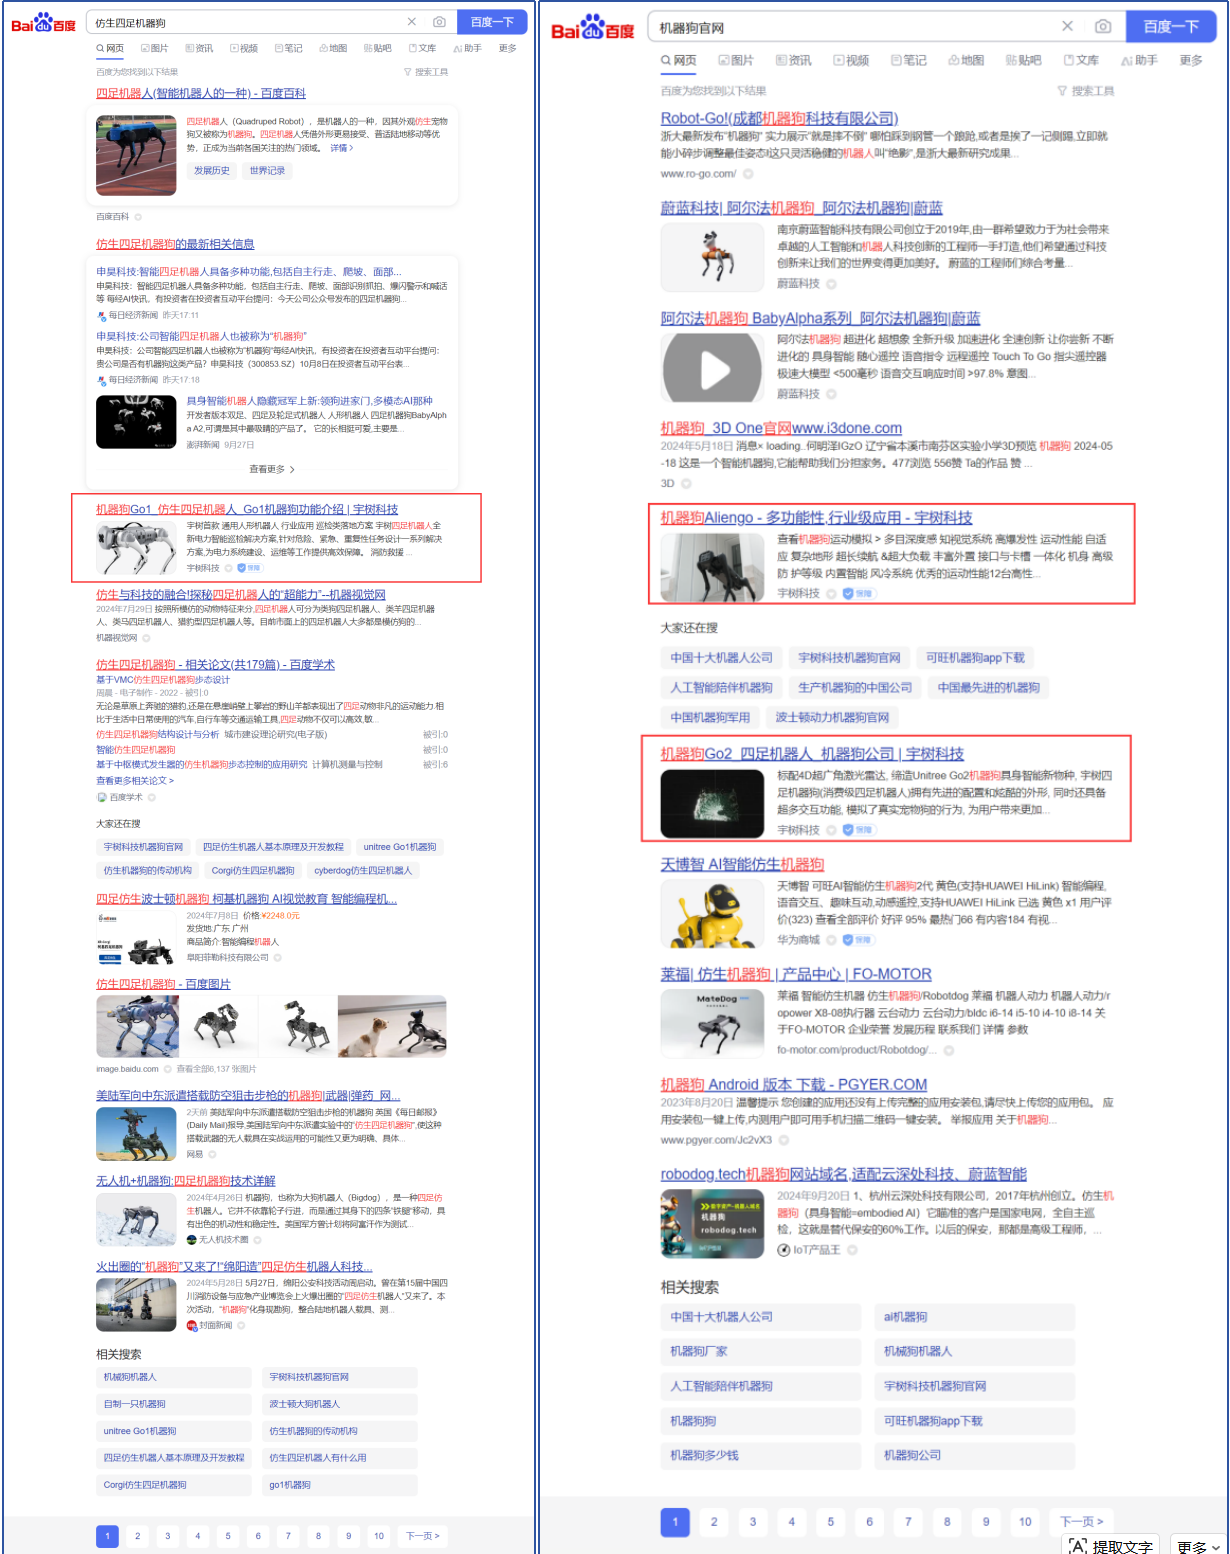Select 波士顿动力机器狗官网 suggestion chip

tap(832, 717)
